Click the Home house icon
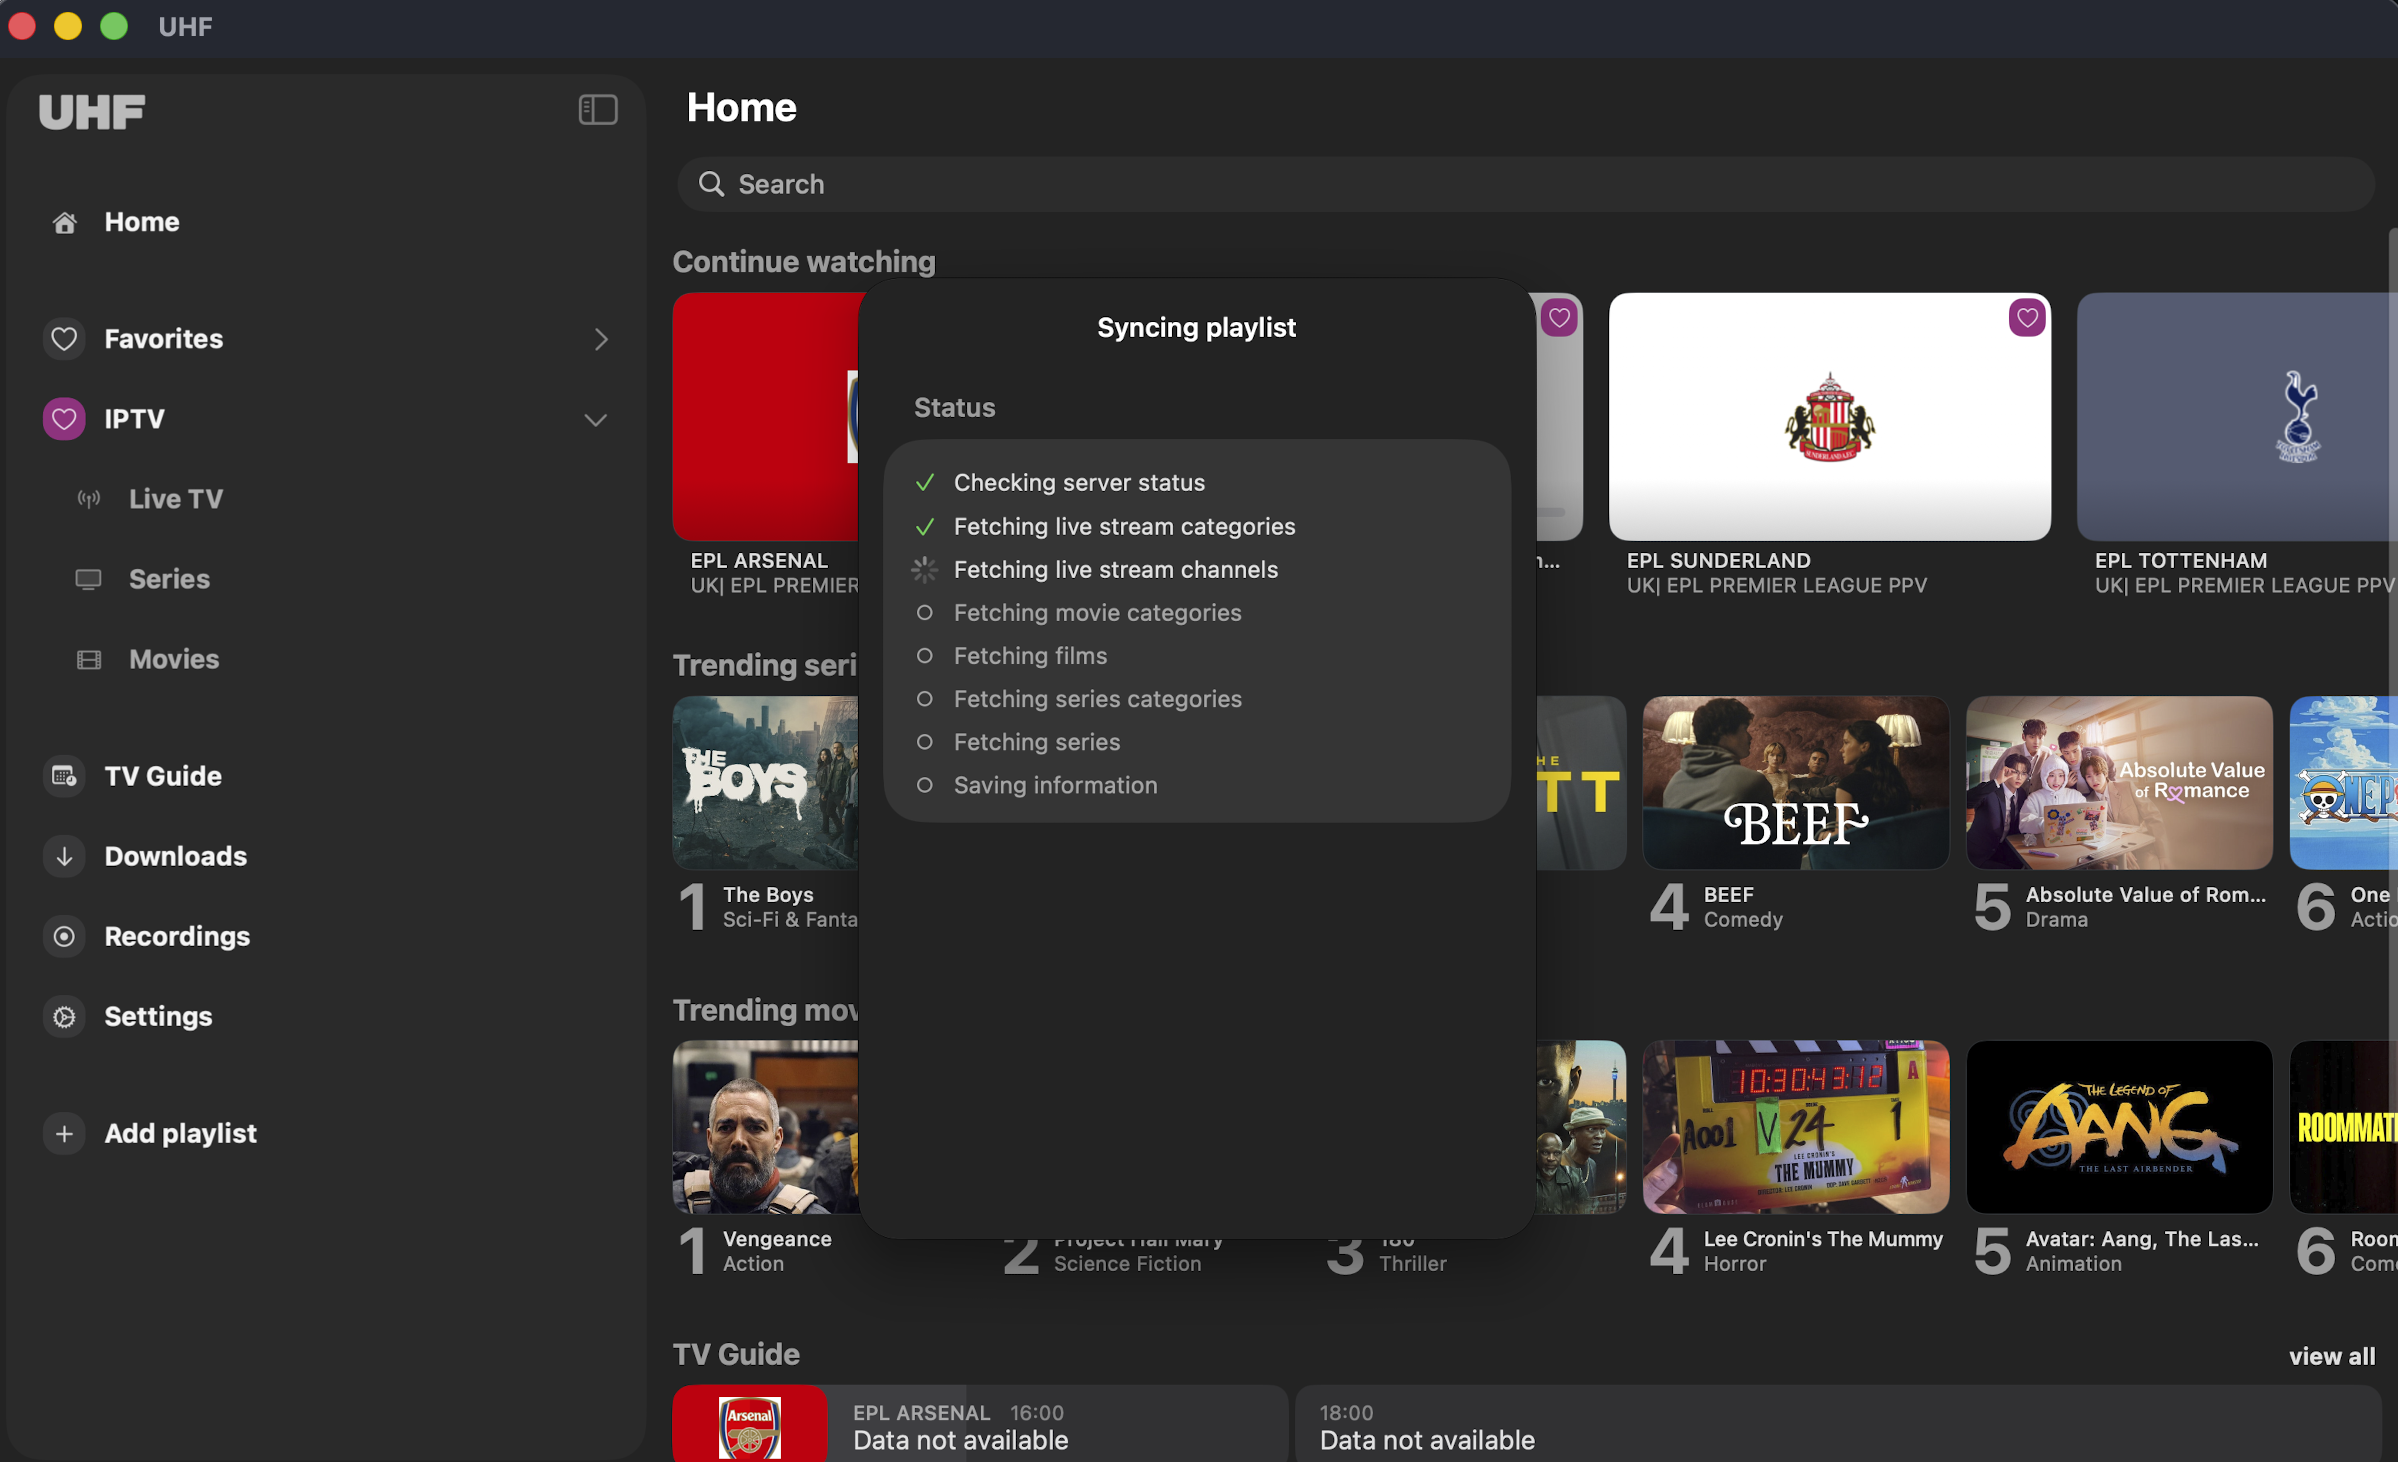The width and height of the screenshot is (2398, 1462). 65,222
